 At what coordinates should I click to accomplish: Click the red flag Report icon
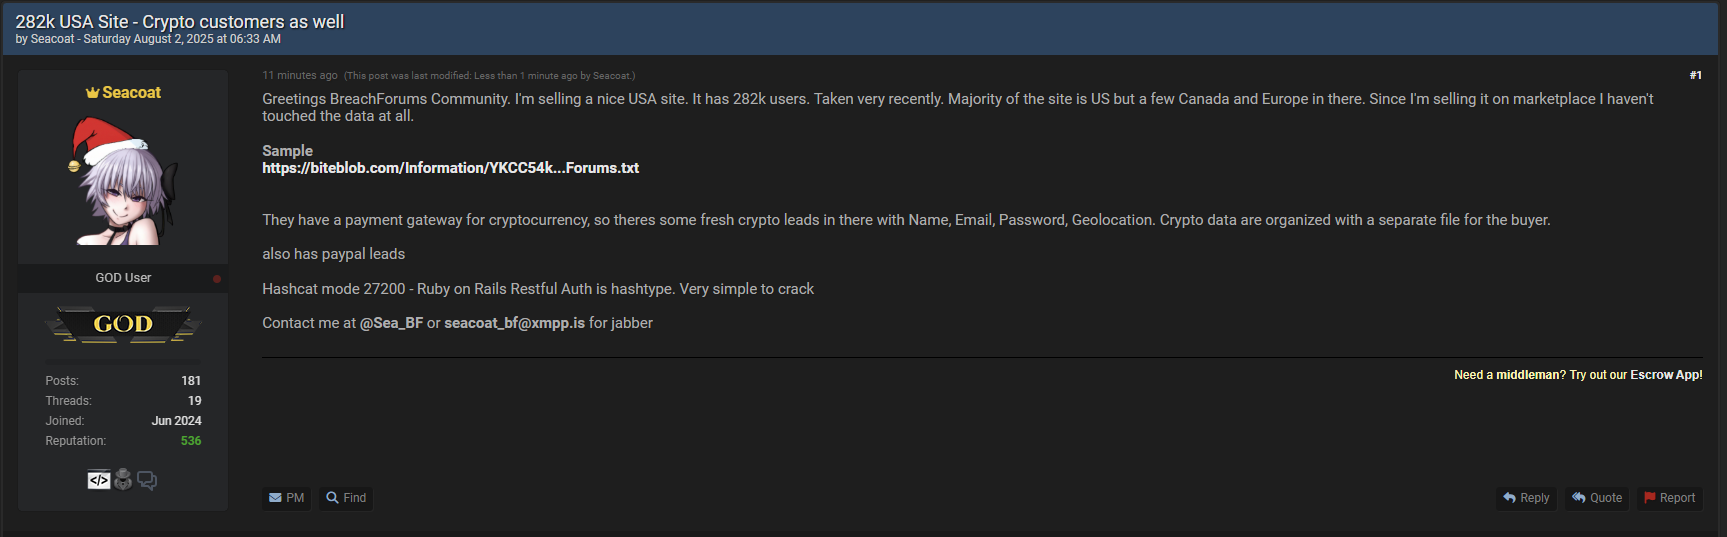point(1650,498)
